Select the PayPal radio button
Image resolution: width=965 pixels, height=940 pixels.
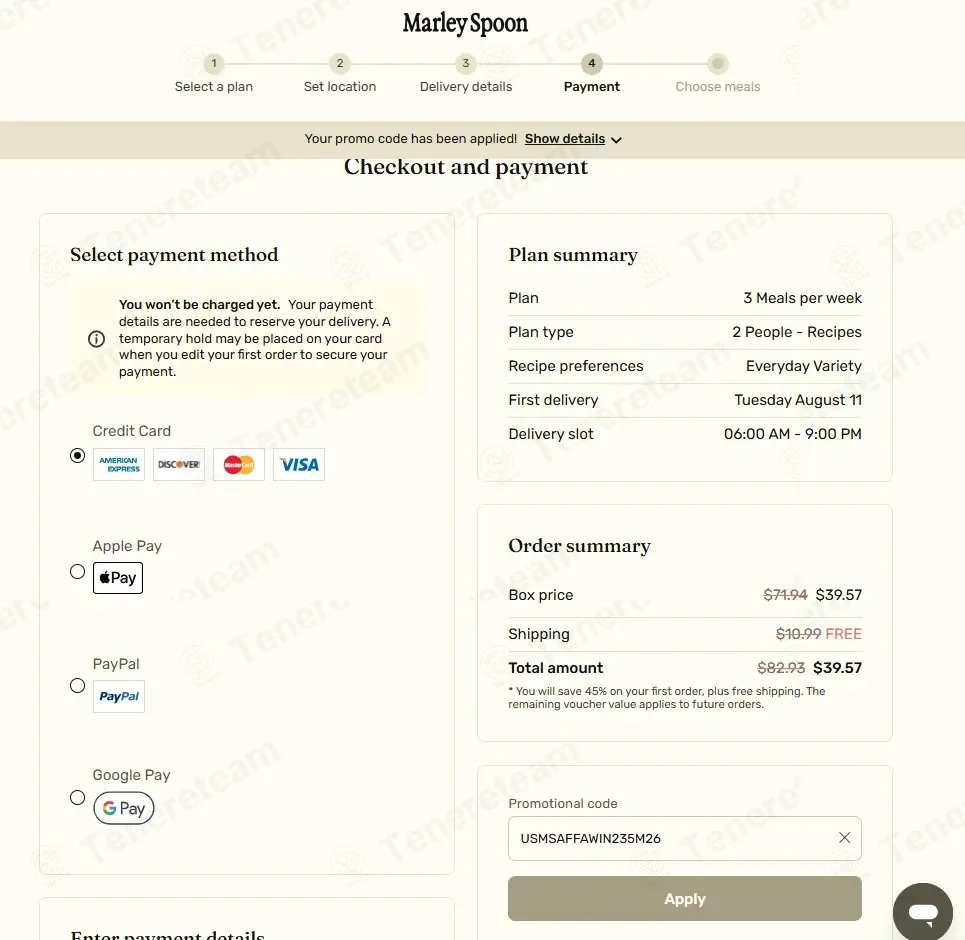coord(78,686)
